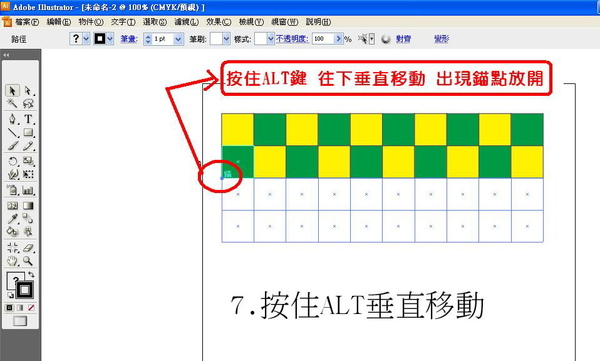
Task: Select the Rectangle tool
Action: point(28,132)
